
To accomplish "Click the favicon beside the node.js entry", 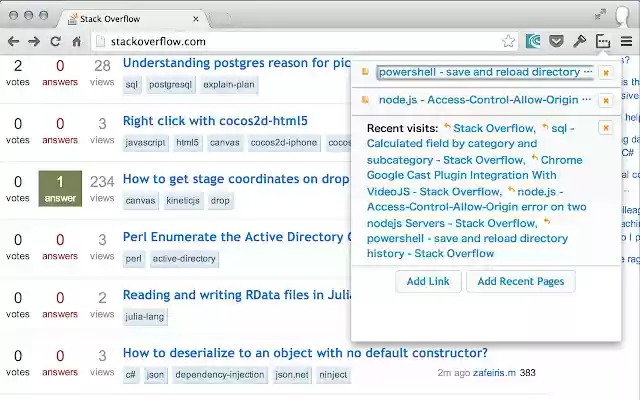I will coord(365,100).
